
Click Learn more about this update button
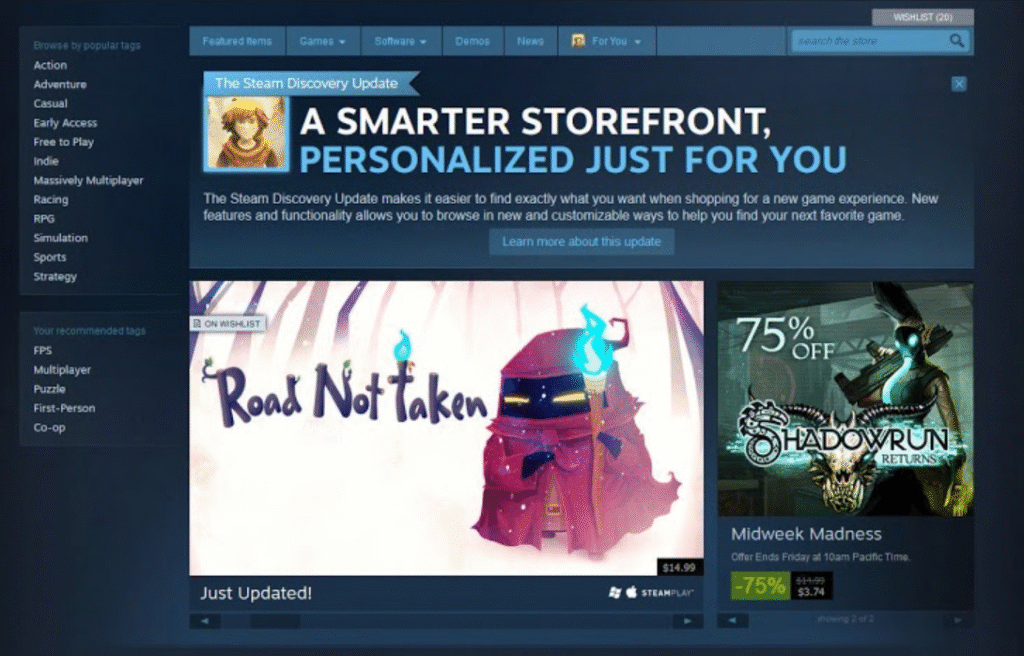581,242
